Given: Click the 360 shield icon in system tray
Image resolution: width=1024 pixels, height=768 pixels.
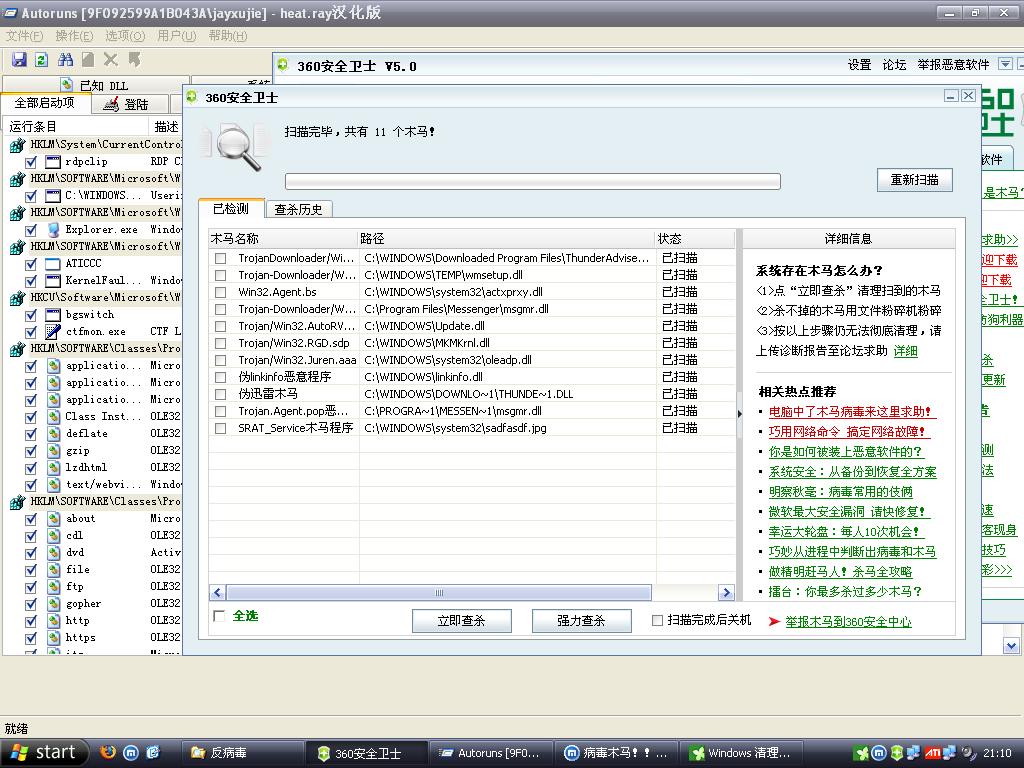Looking at the screenshot, I should (897, 753).
